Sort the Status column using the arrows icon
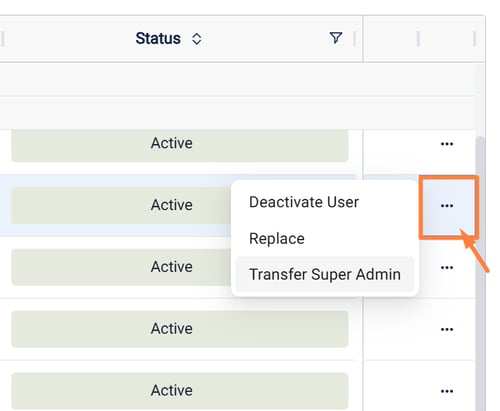Image resolution: width=500 pixels, height=411 pixels. (197, 39)
